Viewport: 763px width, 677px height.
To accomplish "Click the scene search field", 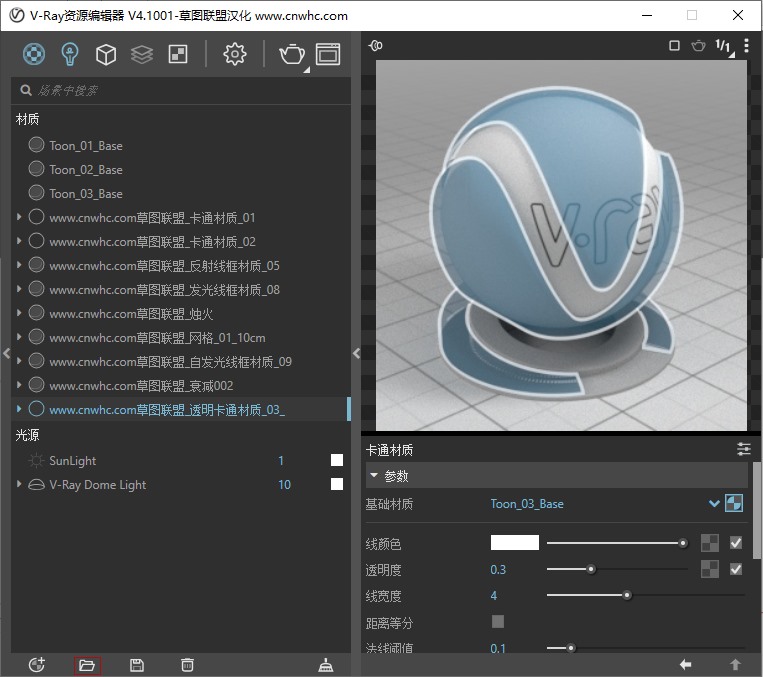I will [181, 90].
